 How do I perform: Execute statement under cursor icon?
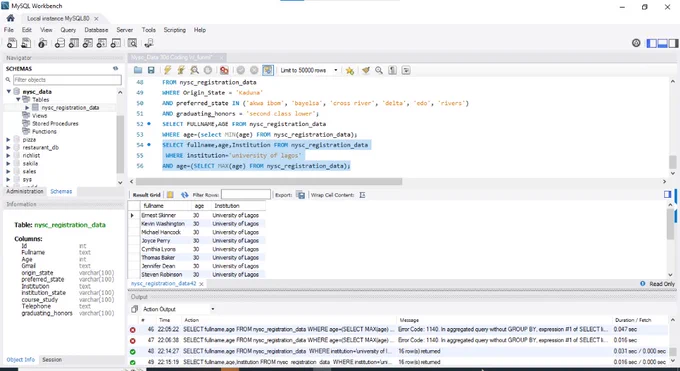pyautogui.click(x=181, y=70)
